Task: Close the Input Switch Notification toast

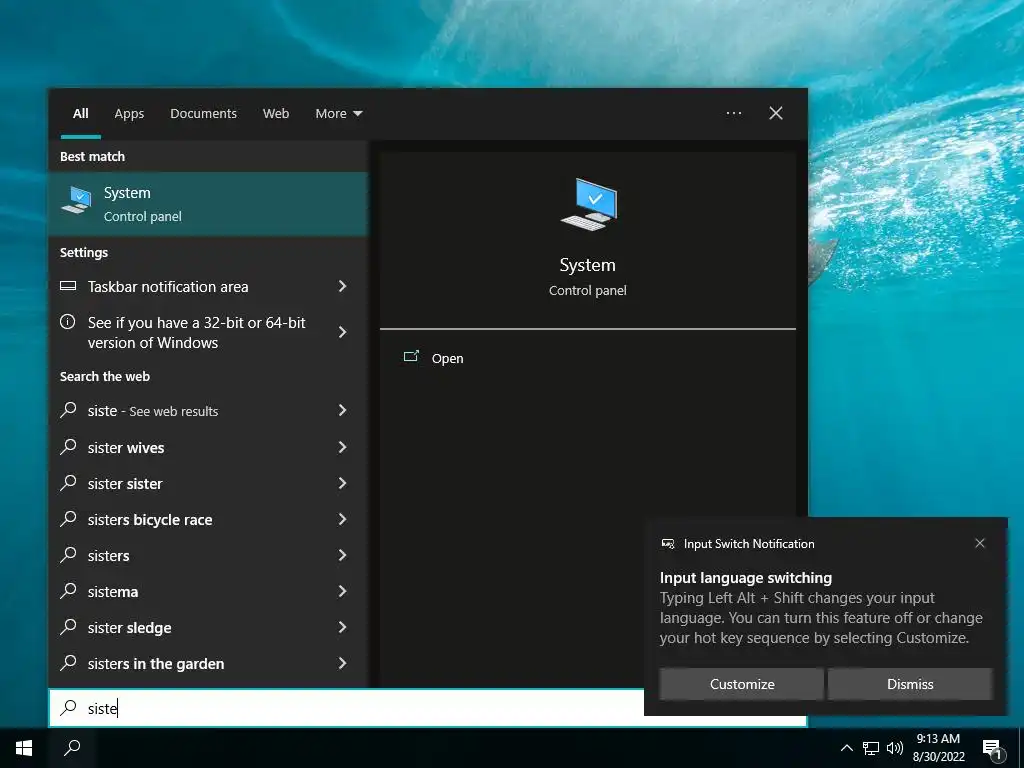Action: point(980,543)
